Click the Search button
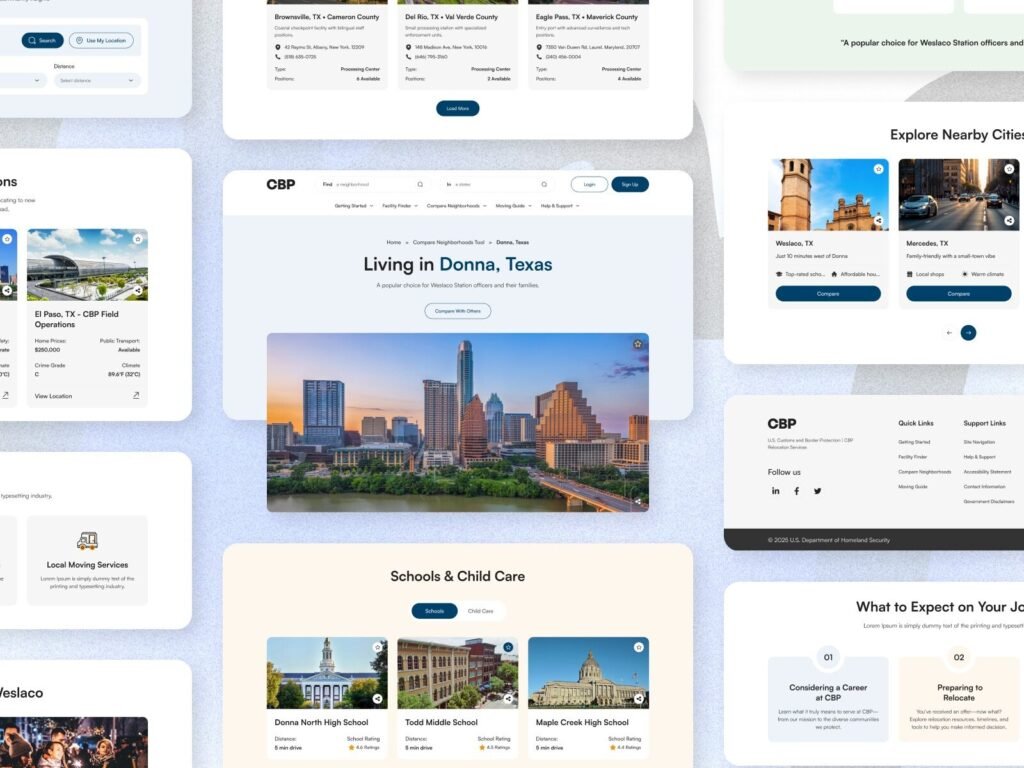Viewport: 1024px width, 768px height. click(x=42, y=40)
